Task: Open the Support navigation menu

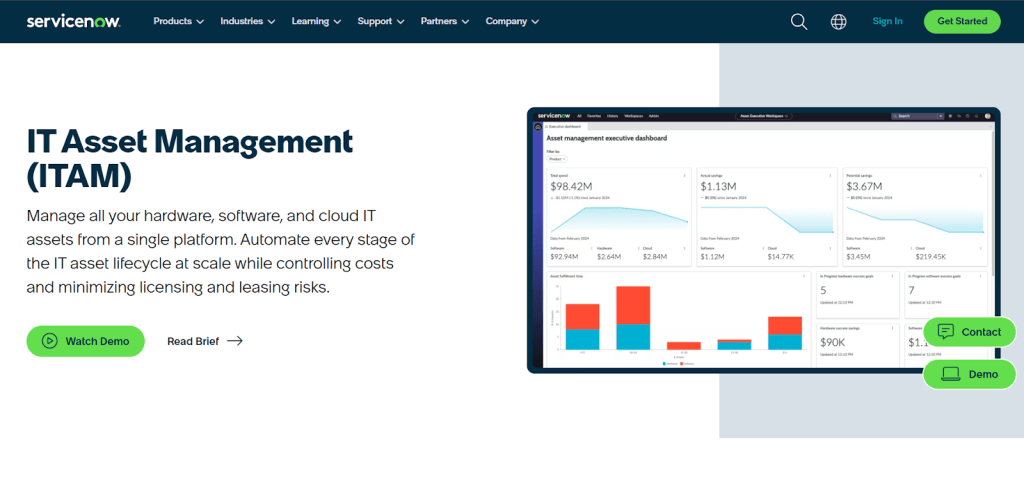Action: pyautogui.click(x=380, y=21)
